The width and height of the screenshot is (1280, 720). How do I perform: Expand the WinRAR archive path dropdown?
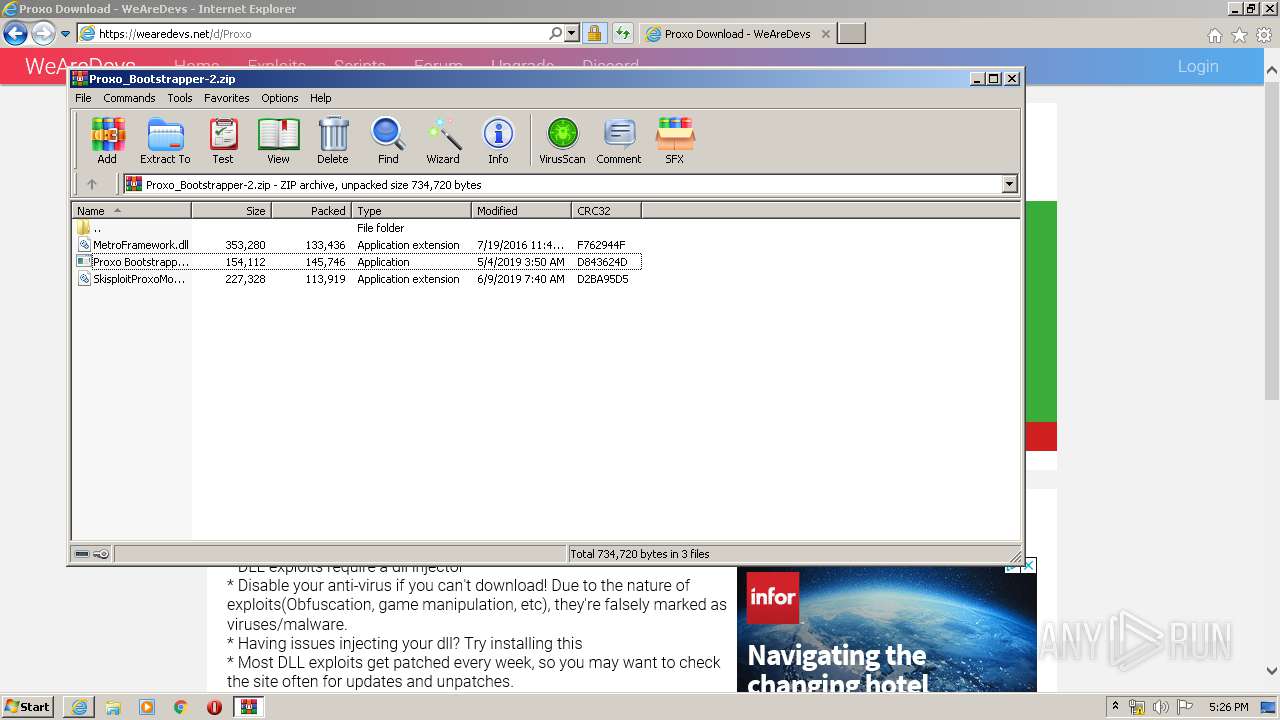pos(1009,184)
